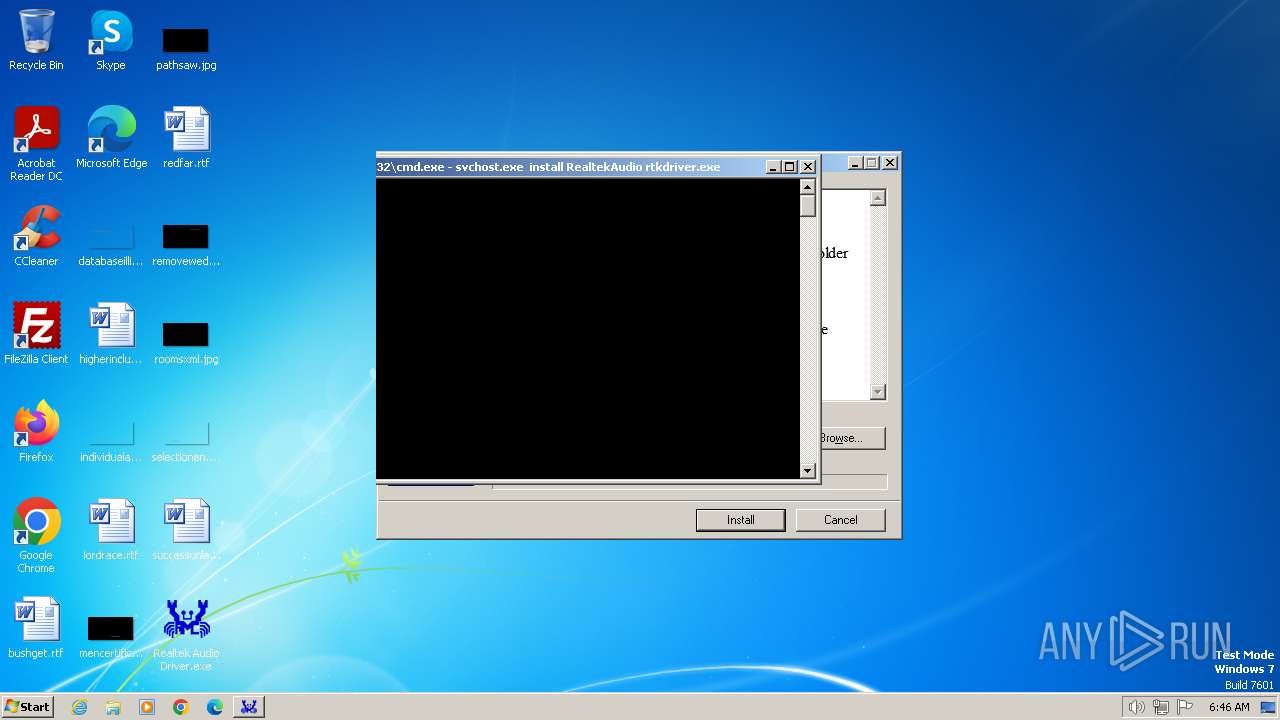Screen dimensions: 1280x720
Task: Launch Skype from the desktop
Action: [110, 40]
